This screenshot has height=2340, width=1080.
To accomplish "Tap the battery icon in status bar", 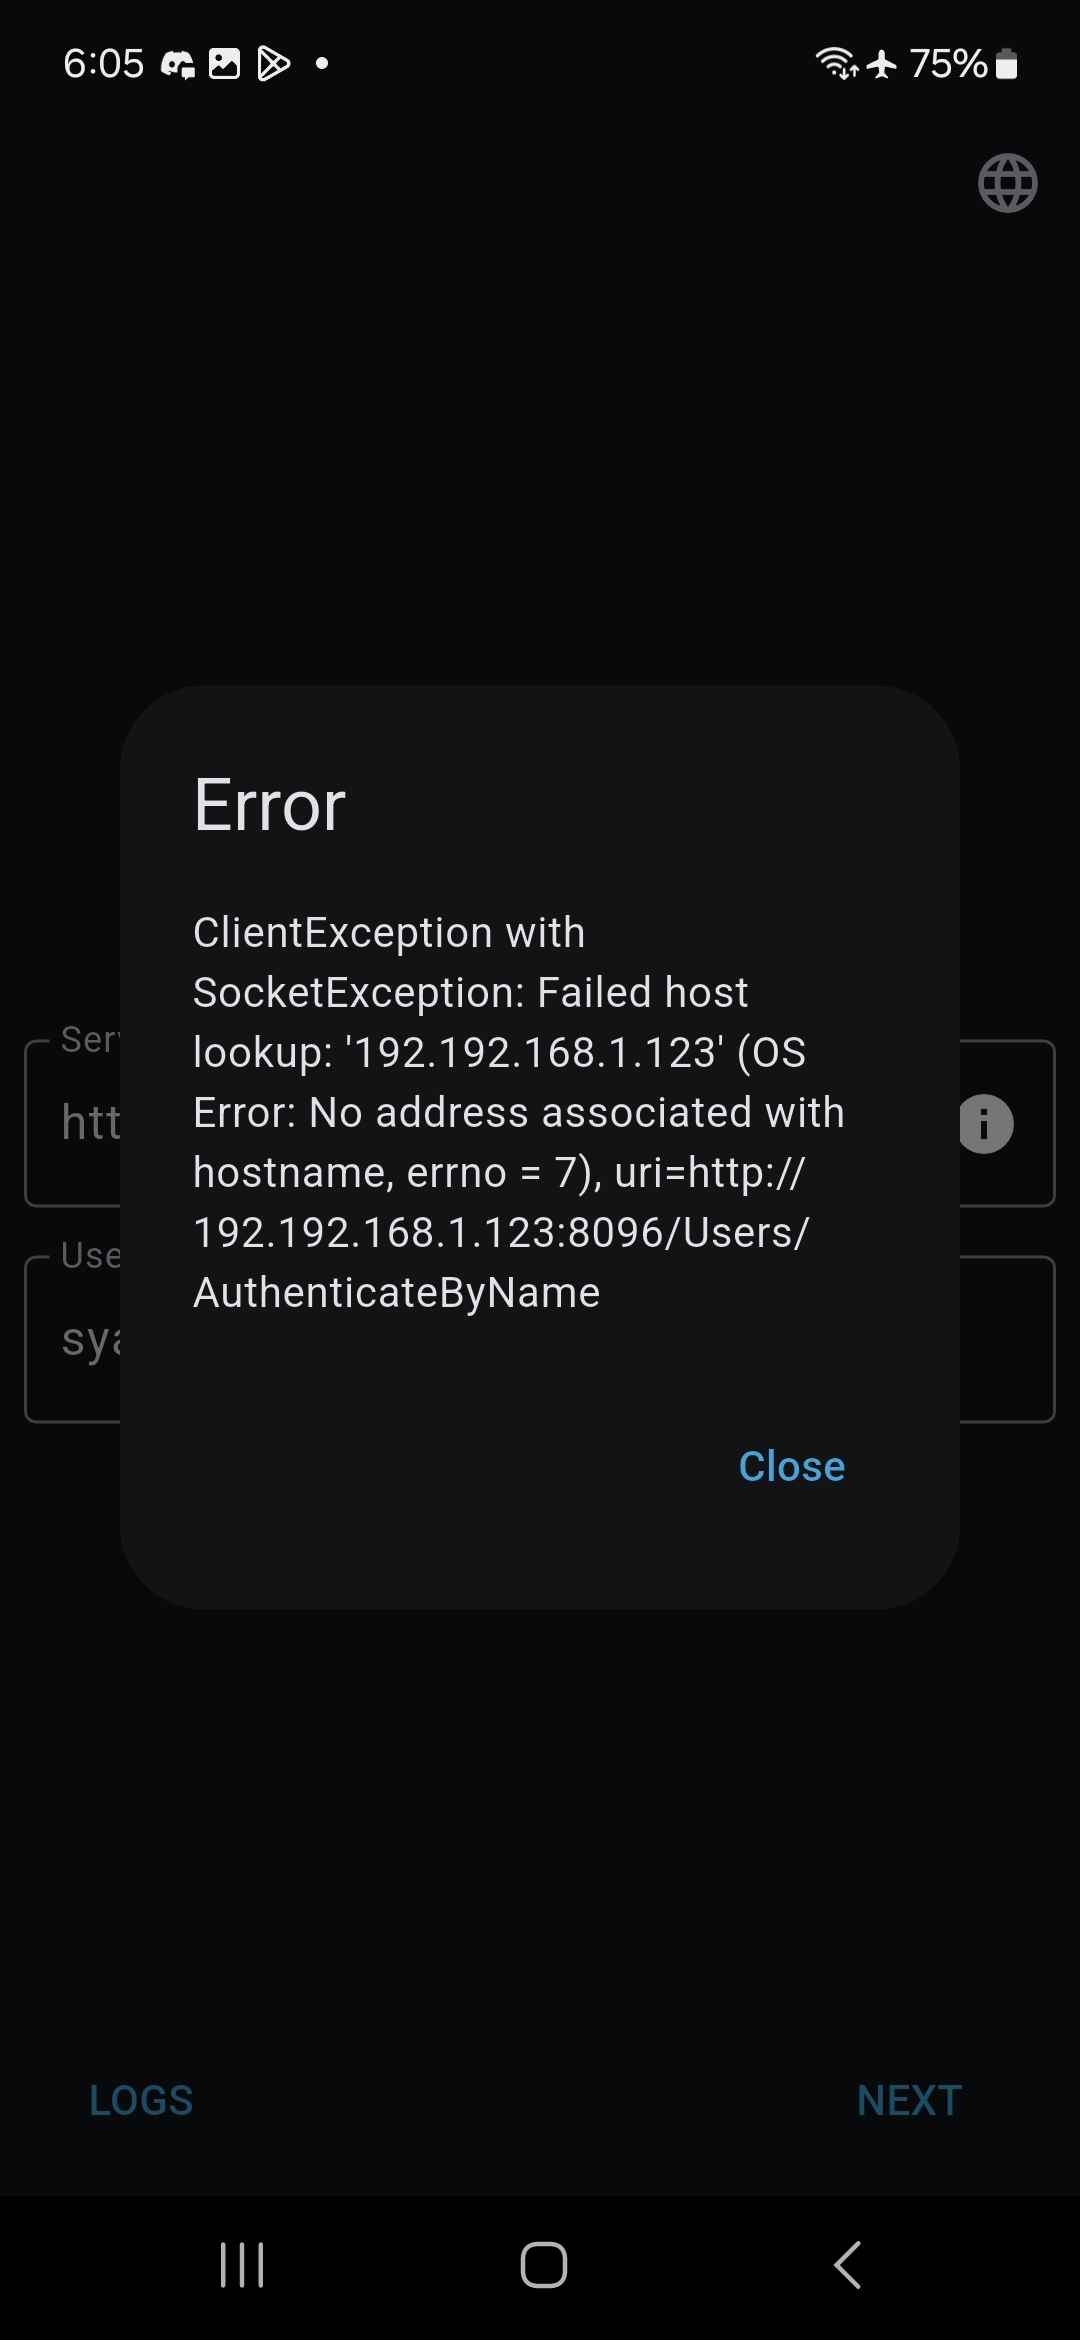I will (1007, 64).
